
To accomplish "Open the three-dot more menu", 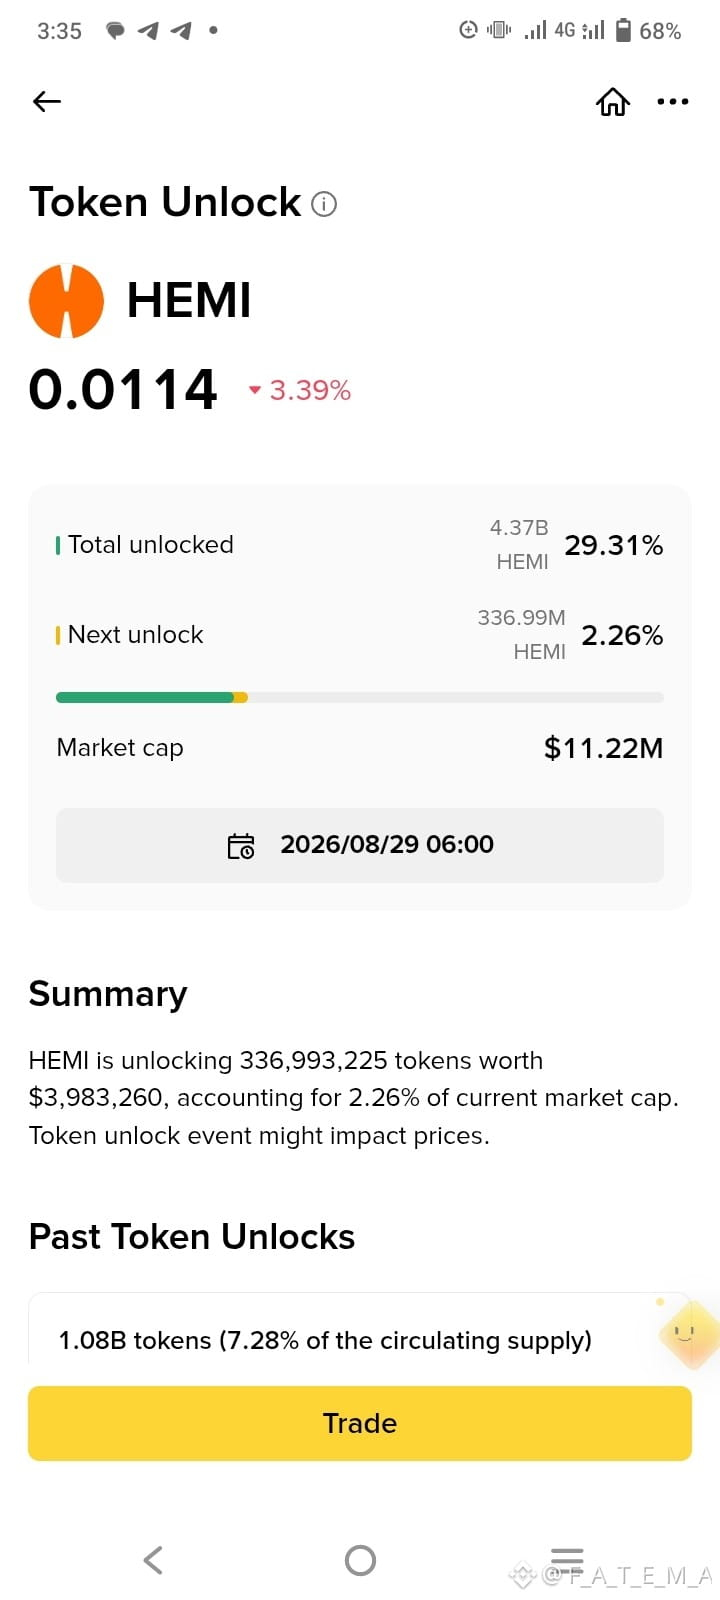I will pyautogui.click(x=673, y=101).
